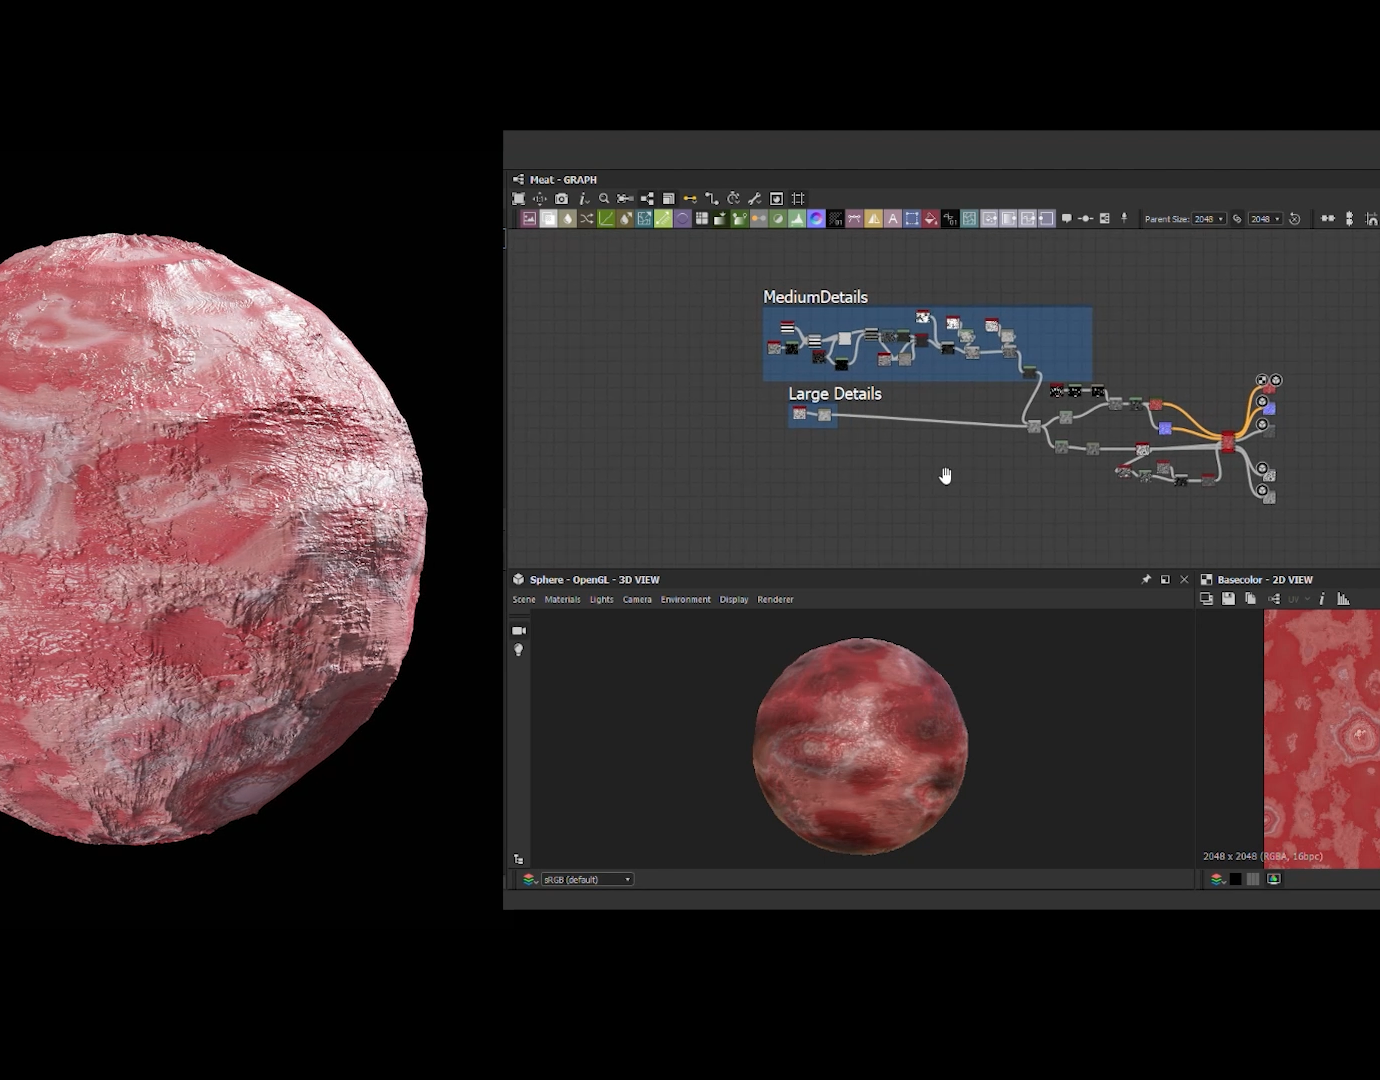Open the Display menu in 3D view
Viewport: 1380px width, 1080px height.
pos(734,600)
